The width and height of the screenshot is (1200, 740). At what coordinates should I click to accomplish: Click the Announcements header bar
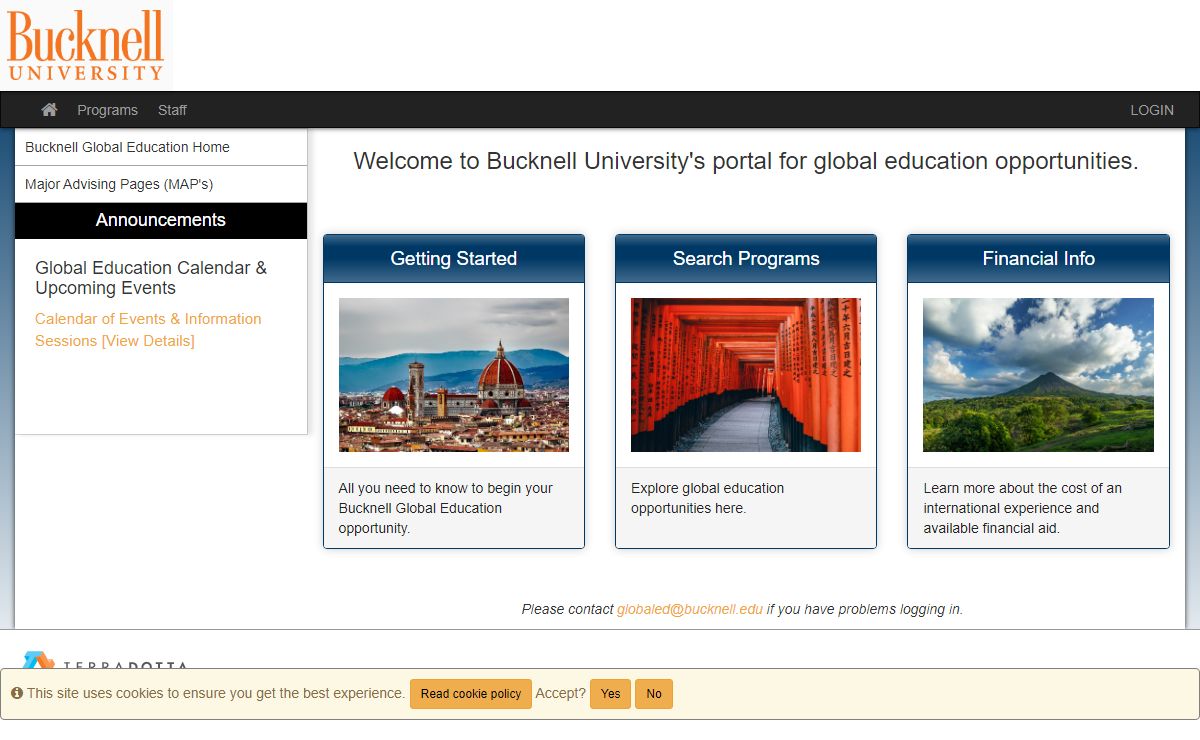coord(161,220)
